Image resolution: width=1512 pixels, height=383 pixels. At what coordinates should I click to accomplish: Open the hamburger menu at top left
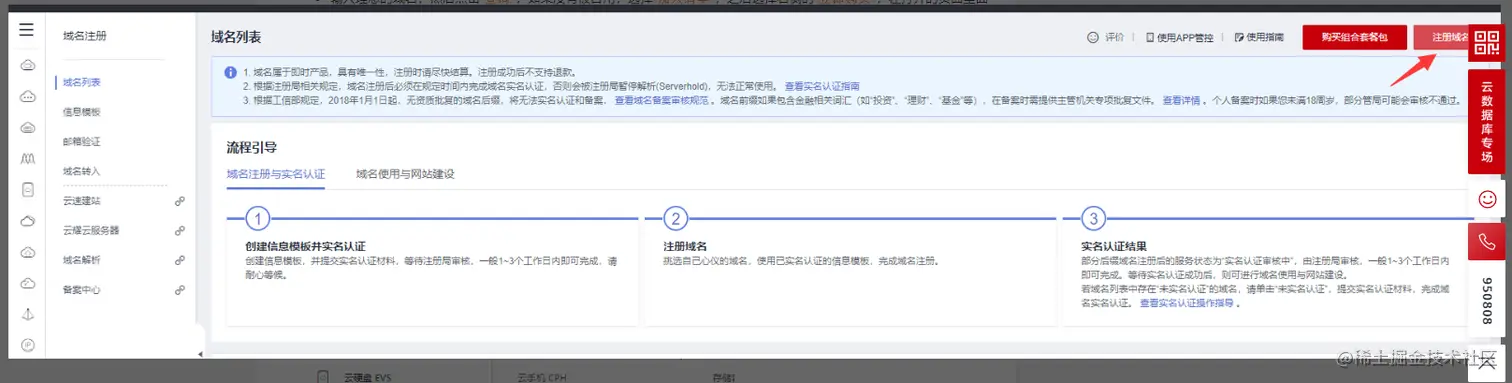point(27,30)
